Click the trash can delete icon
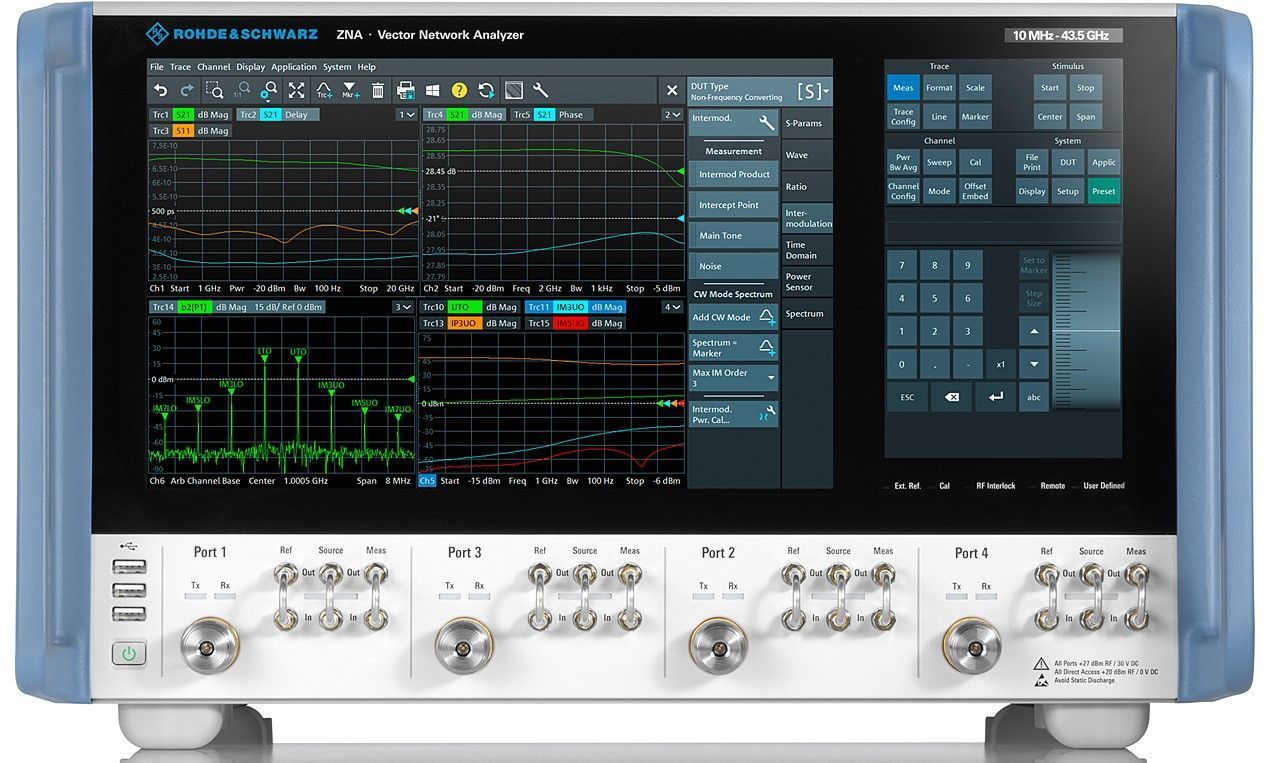This screenshot has height=763, width=1270. (x=378, y=90)
